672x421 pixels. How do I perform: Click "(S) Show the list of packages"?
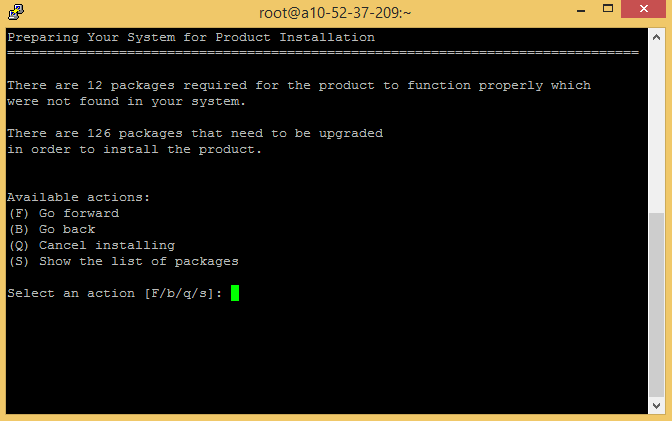click(123, 261)
